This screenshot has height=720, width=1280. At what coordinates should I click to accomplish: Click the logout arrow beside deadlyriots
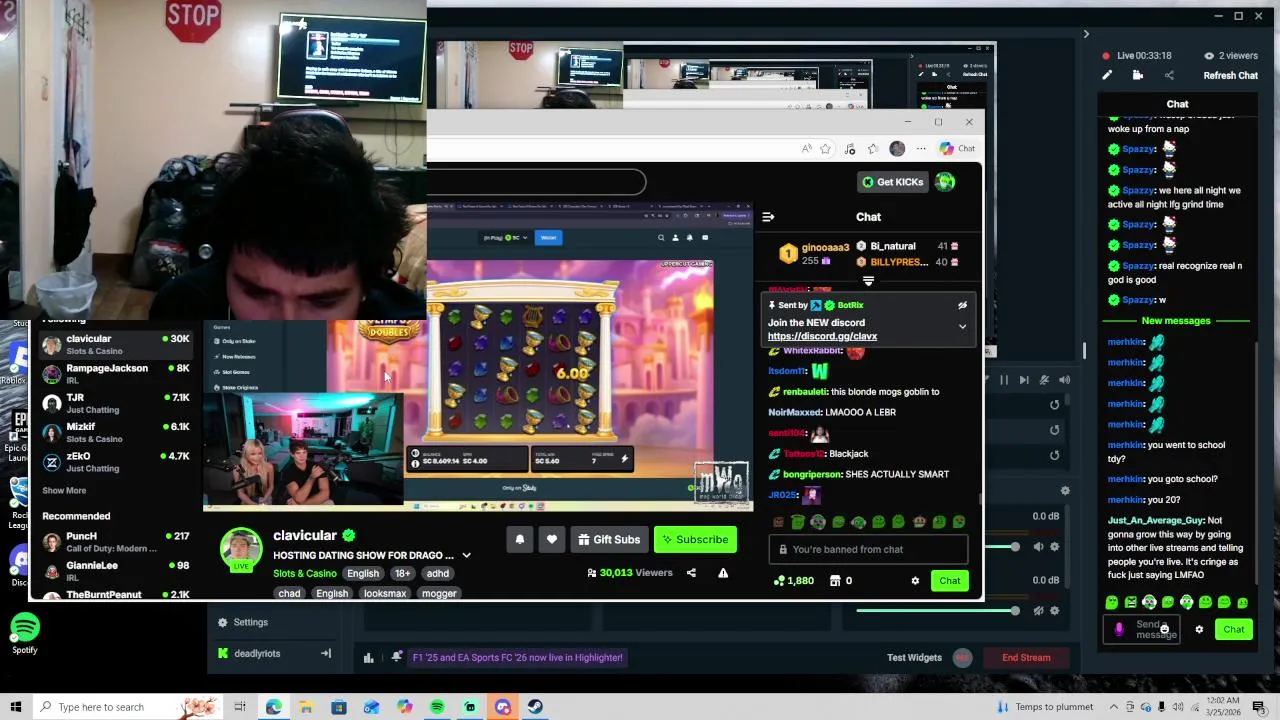(x=325, y=653)
